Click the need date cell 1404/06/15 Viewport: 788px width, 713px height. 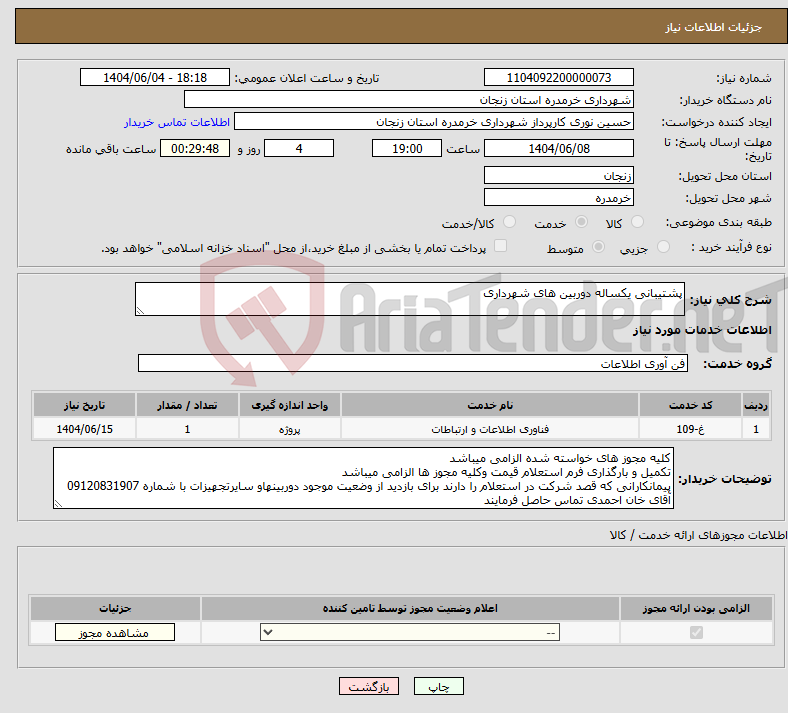[84, 429]
